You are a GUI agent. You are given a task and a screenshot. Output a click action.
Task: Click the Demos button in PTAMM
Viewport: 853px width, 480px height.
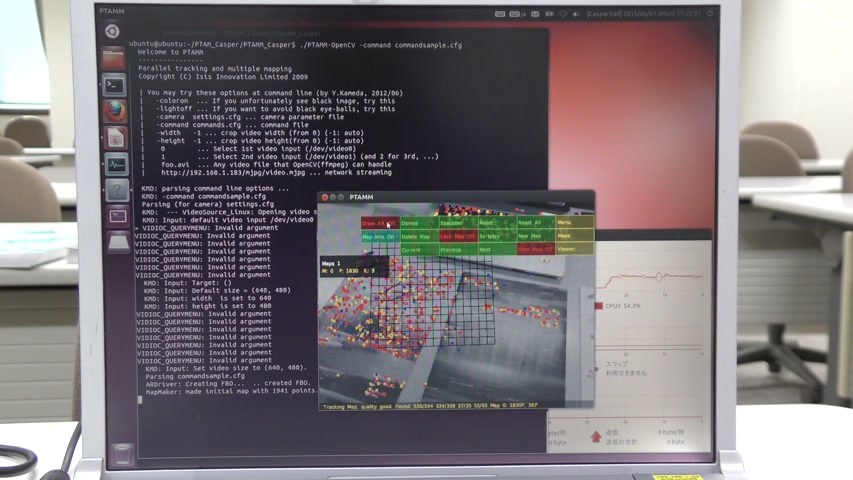coord(419,223)
